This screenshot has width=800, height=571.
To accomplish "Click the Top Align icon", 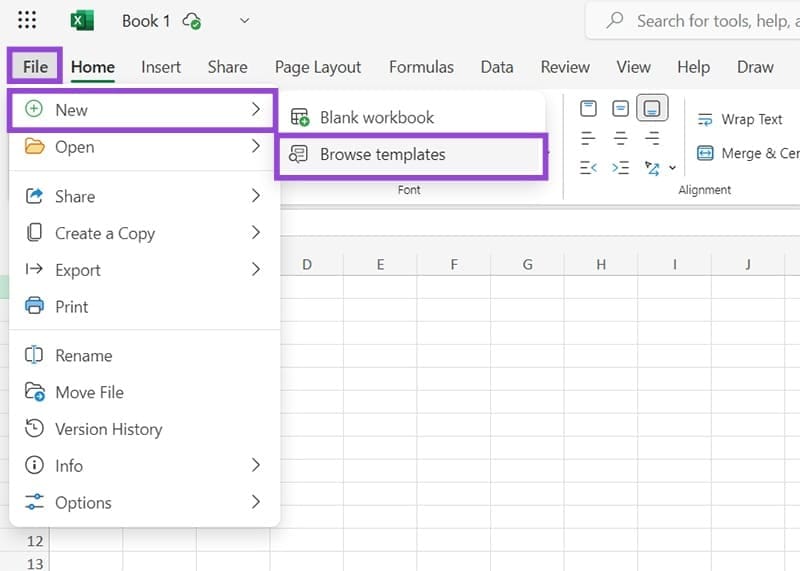I will 588,108.
